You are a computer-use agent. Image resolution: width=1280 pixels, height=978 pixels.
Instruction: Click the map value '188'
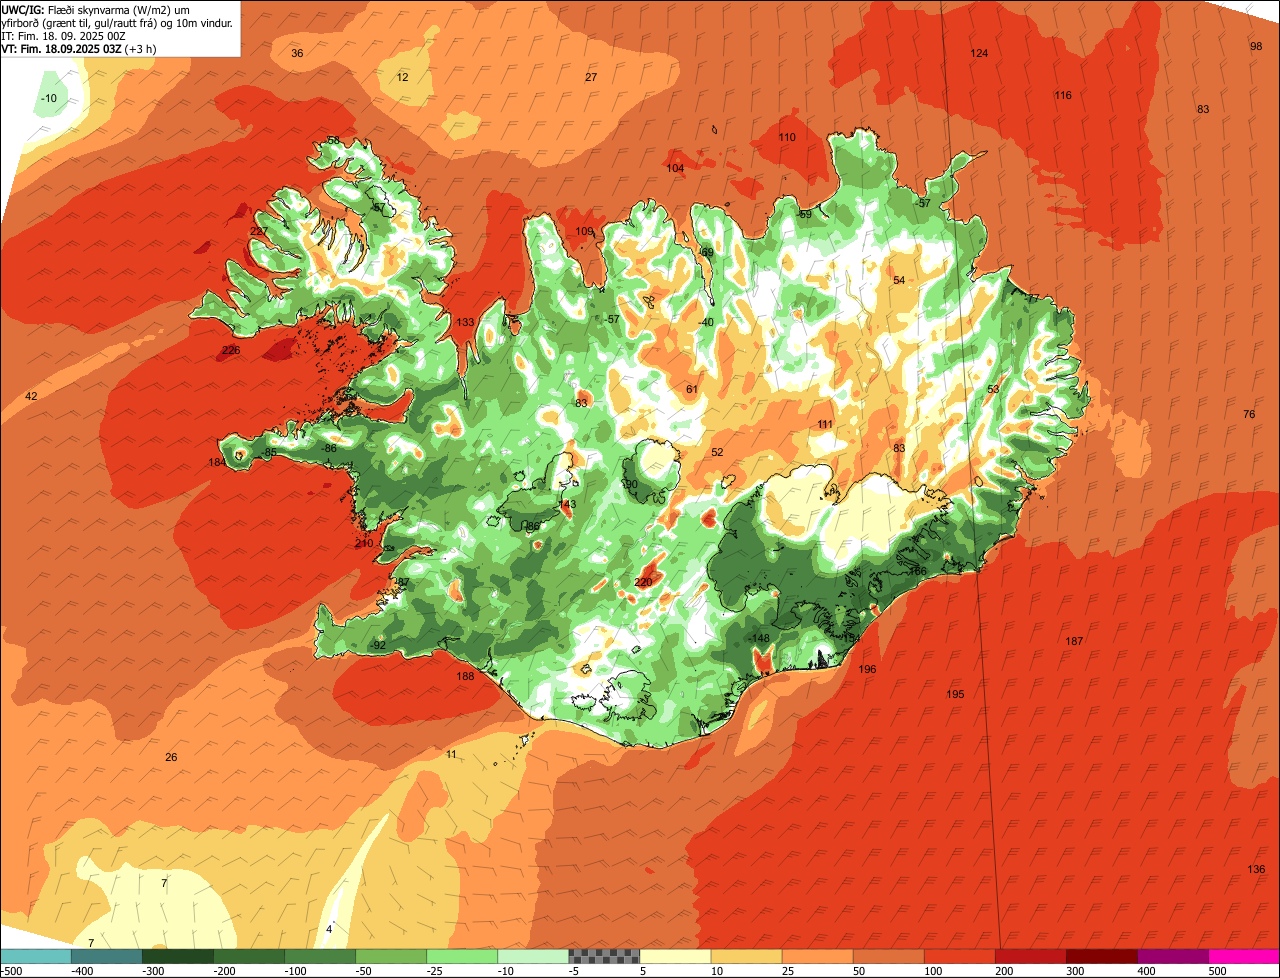[x=465, y=677]
